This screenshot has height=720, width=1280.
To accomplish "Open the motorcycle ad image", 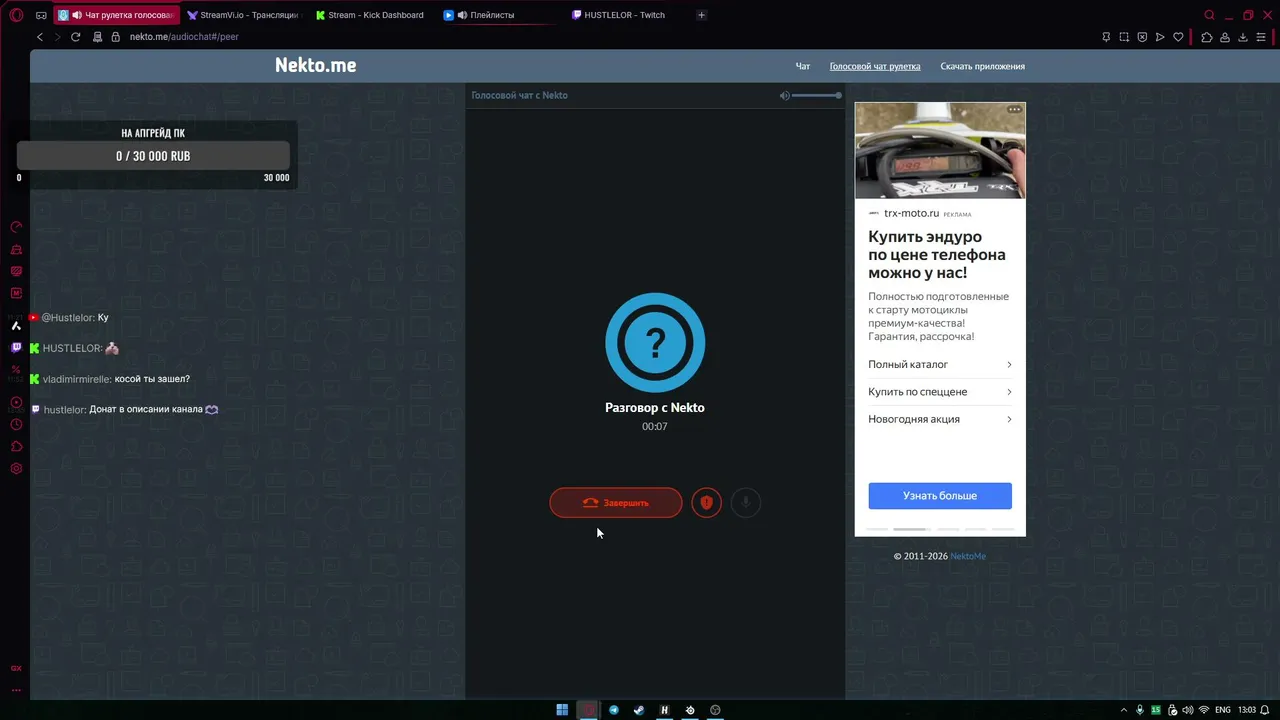I will coord(940,150).
